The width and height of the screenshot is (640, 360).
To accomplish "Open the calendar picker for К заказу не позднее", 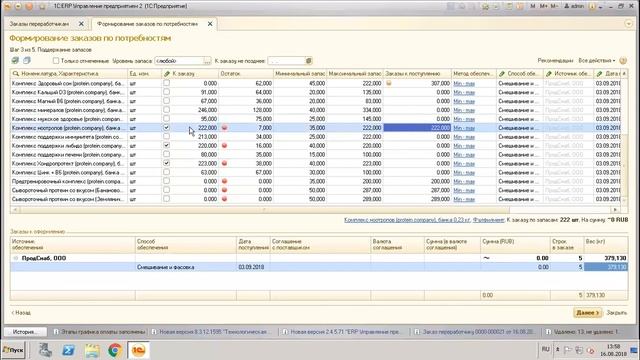I will tap(309, 61).
